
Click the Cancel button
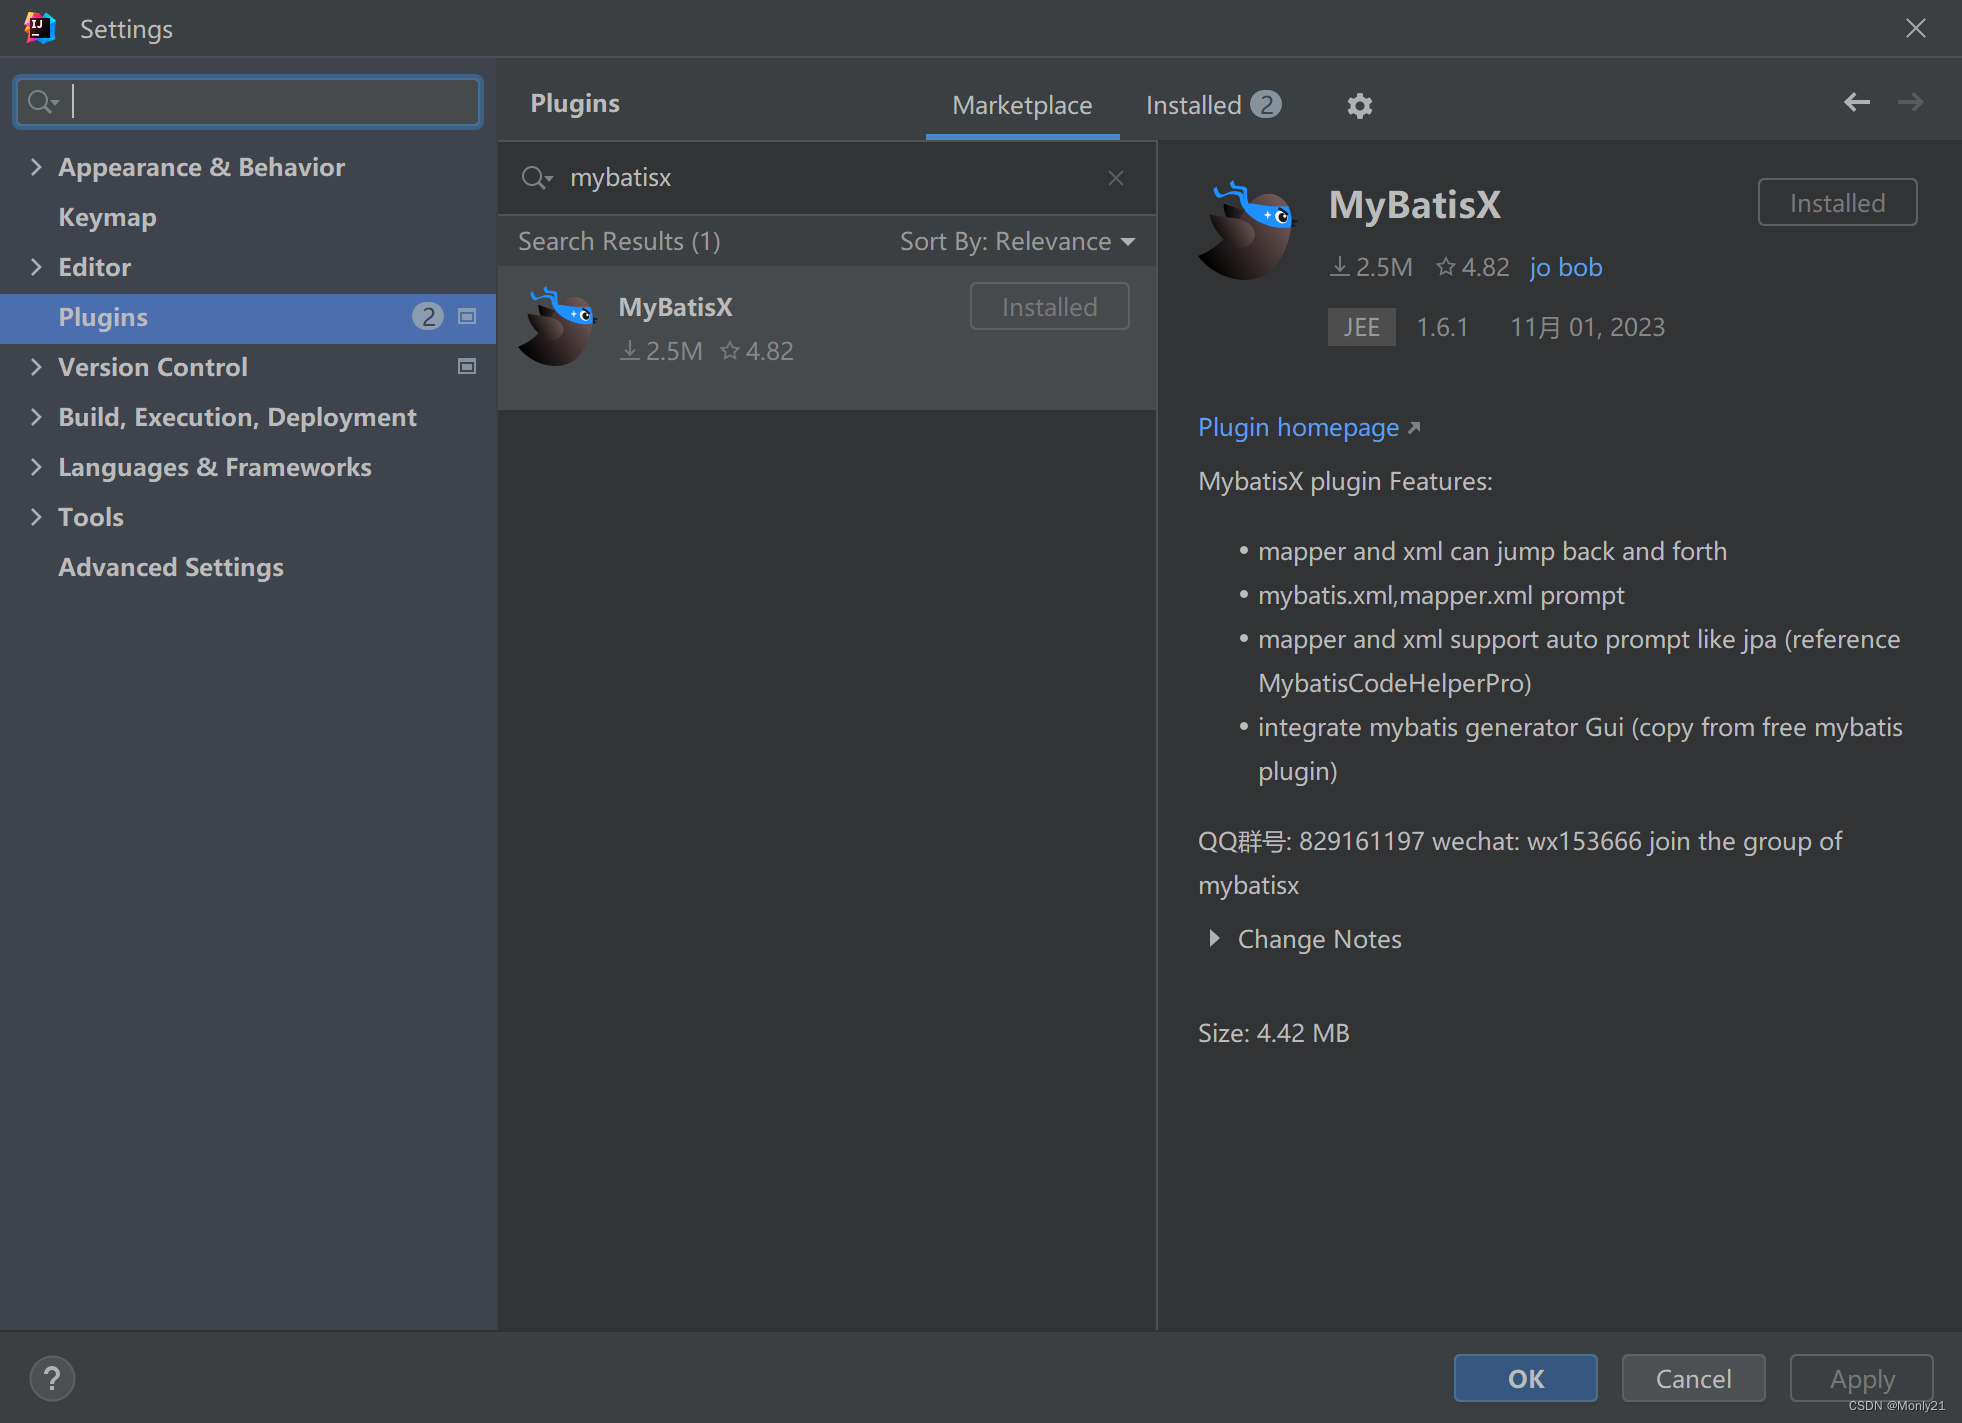(1693, 1379)
